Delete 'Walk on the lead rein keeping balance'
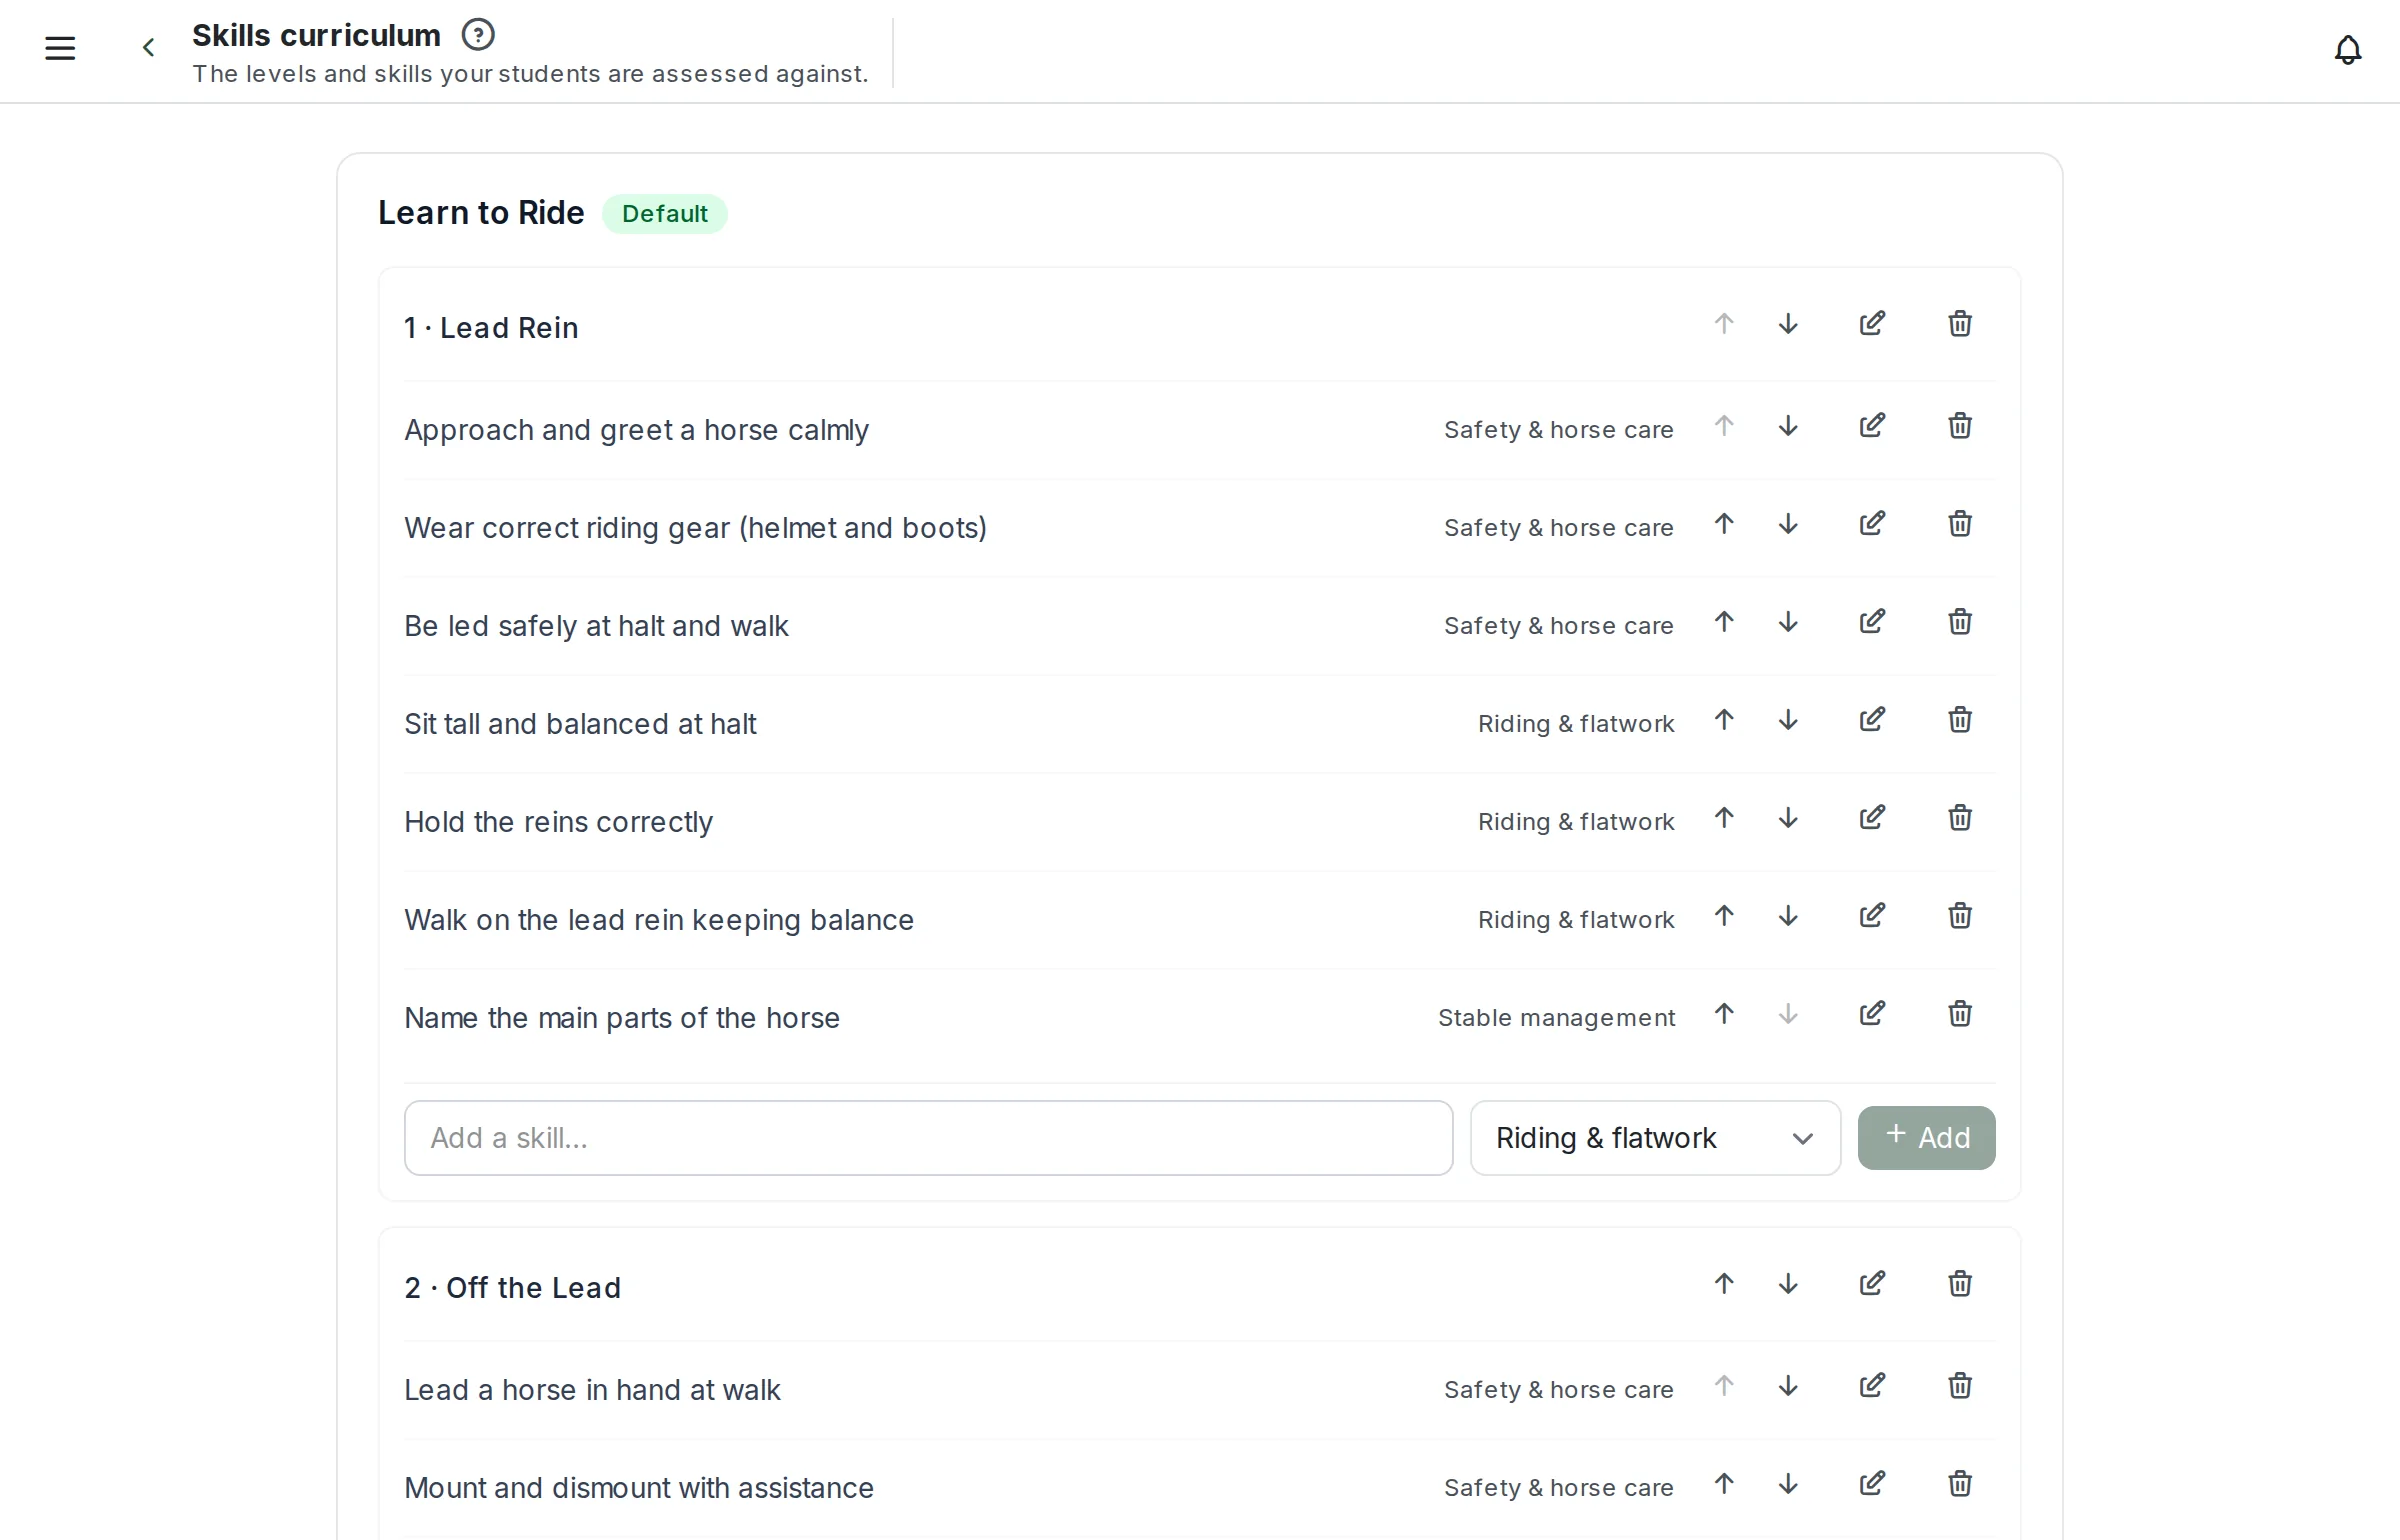 [1960, 916]
